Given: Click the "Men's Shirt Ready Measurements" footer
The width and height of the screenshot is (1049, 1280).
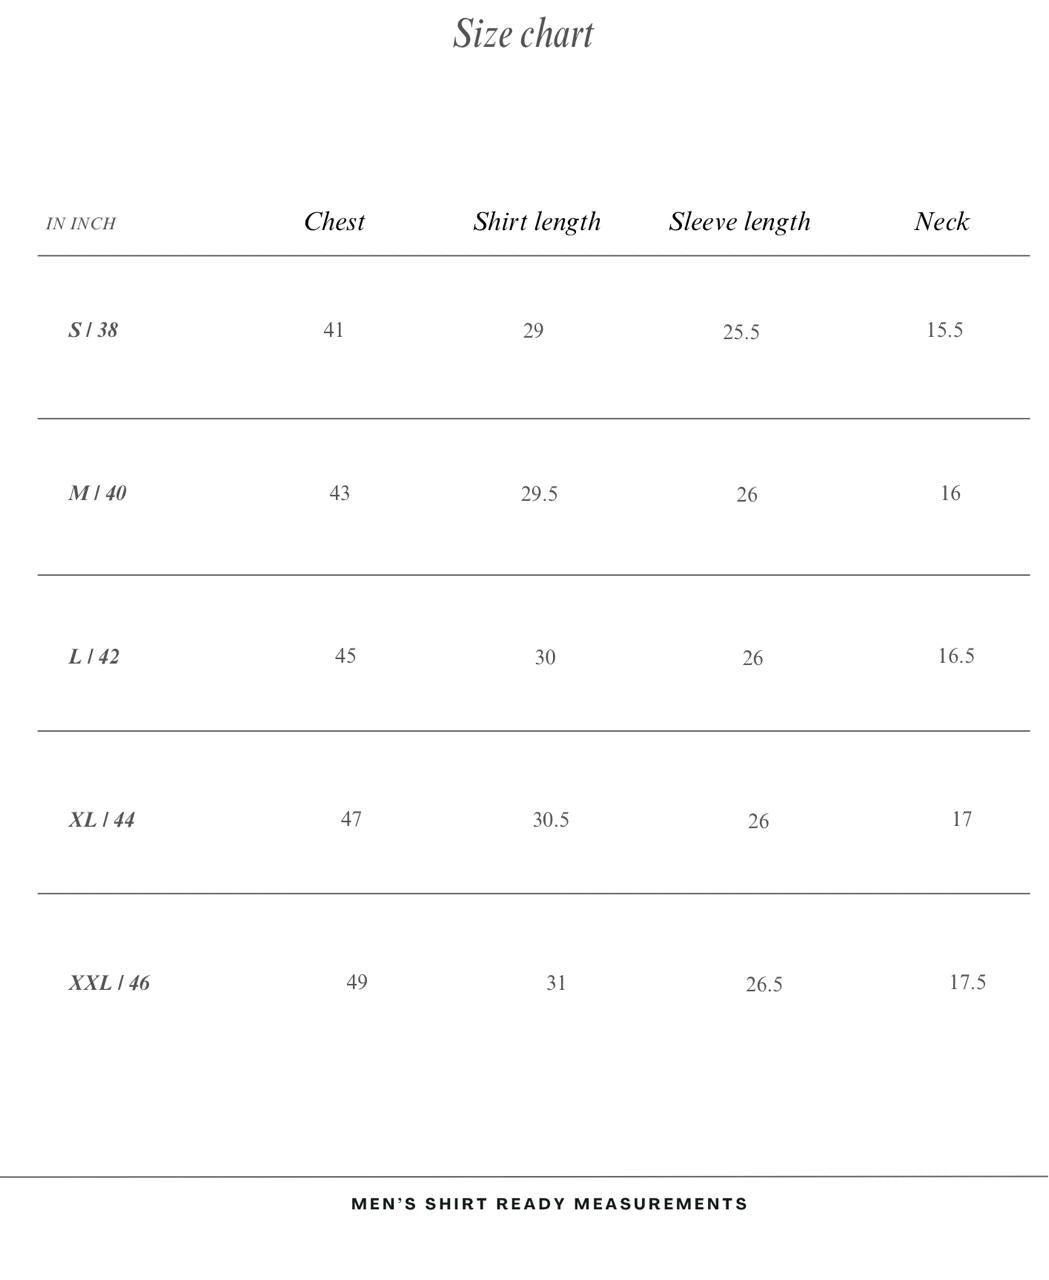Looking at the screenshot, I should (x=549, y=1204).
